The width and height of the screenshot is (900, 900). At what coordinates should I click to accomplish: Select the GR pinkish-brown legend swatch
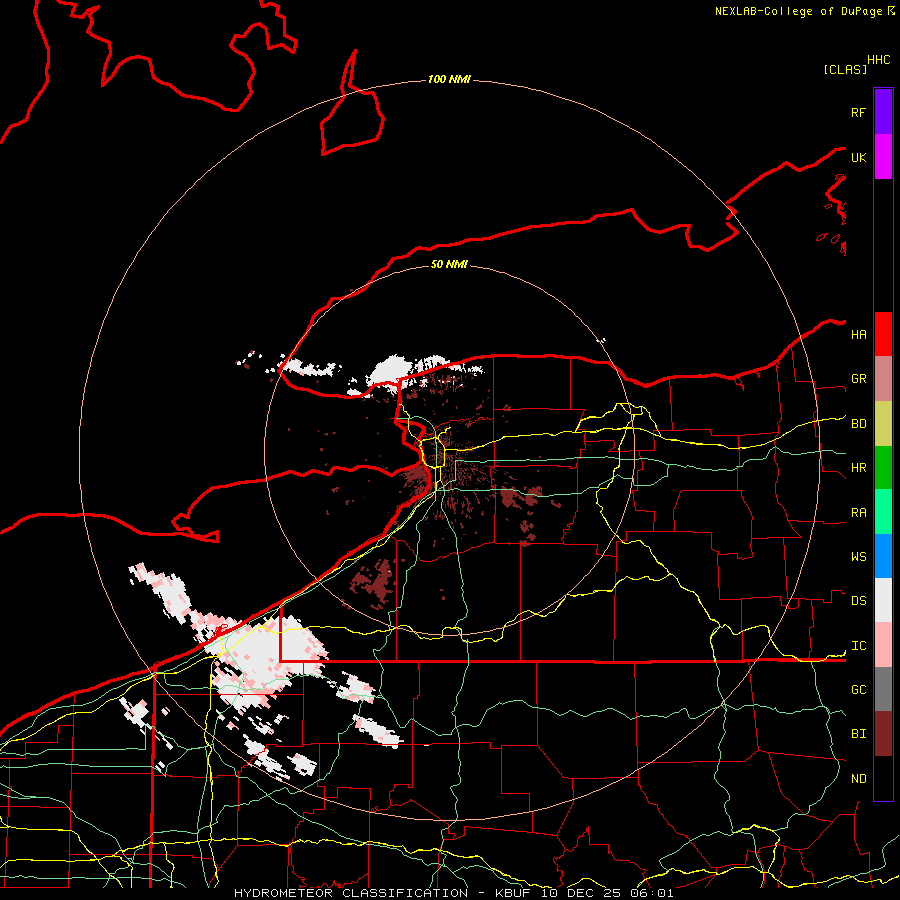click(x=883, y=379)
